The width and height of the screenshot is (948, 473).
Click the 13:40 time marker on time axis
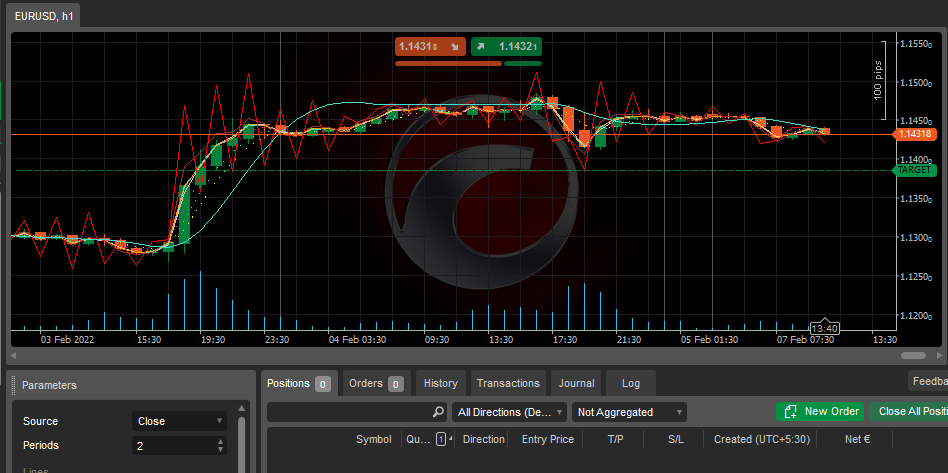[x=824, y=328]
